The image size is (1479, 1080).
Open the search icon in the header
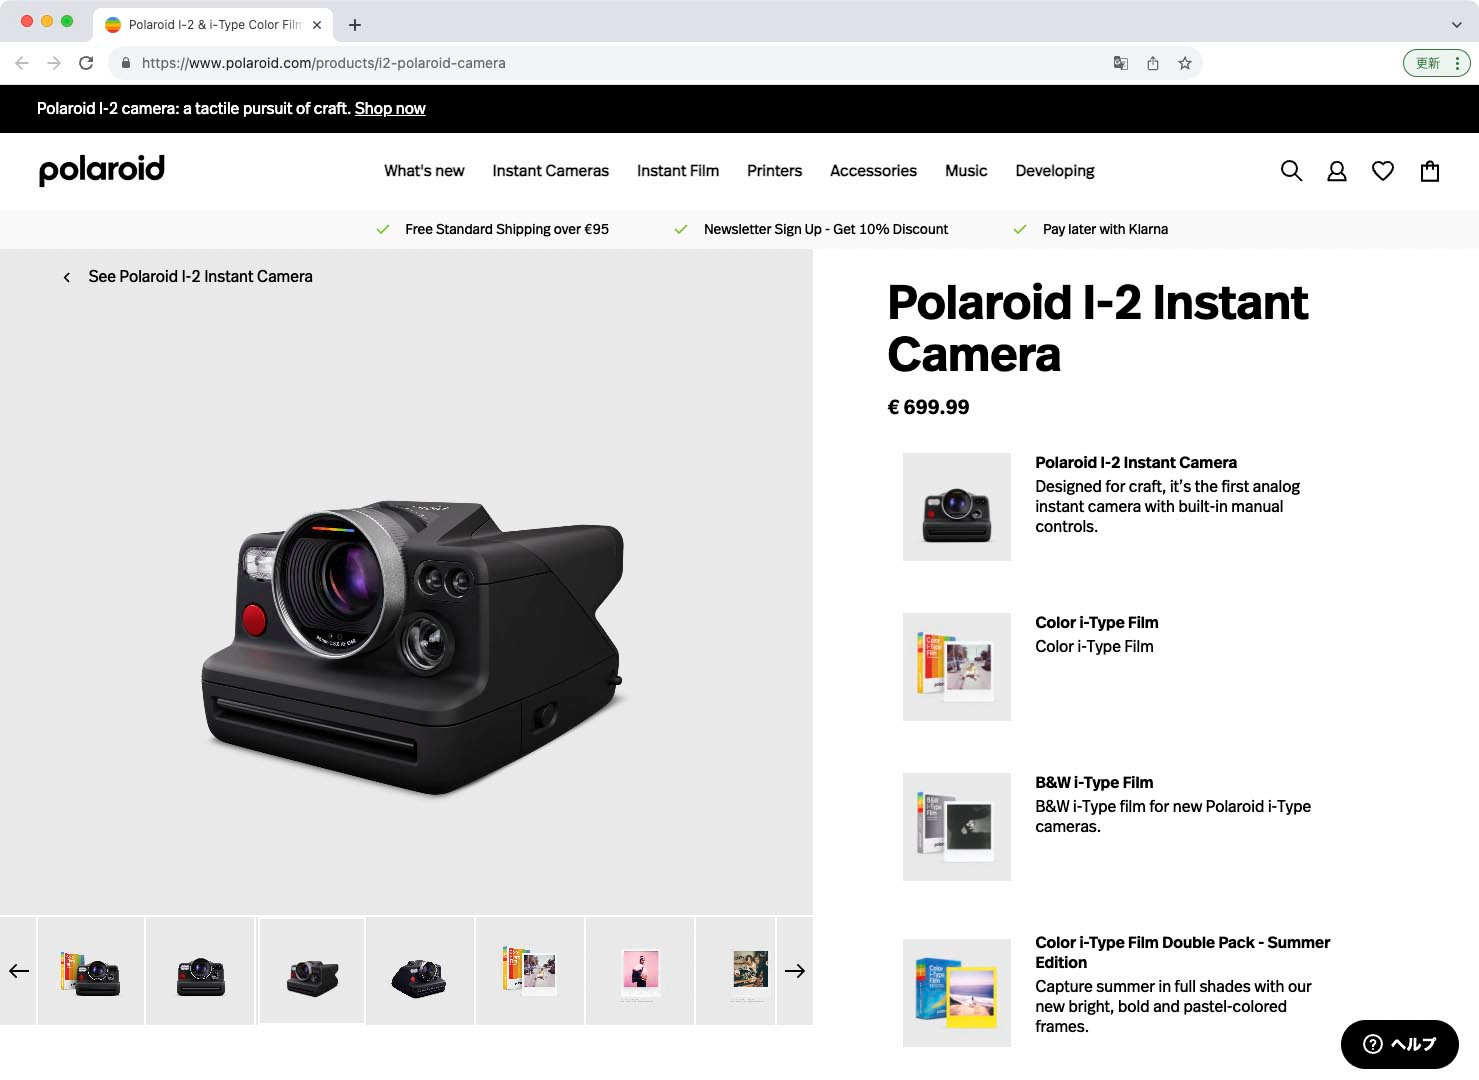click(1291, 170)
